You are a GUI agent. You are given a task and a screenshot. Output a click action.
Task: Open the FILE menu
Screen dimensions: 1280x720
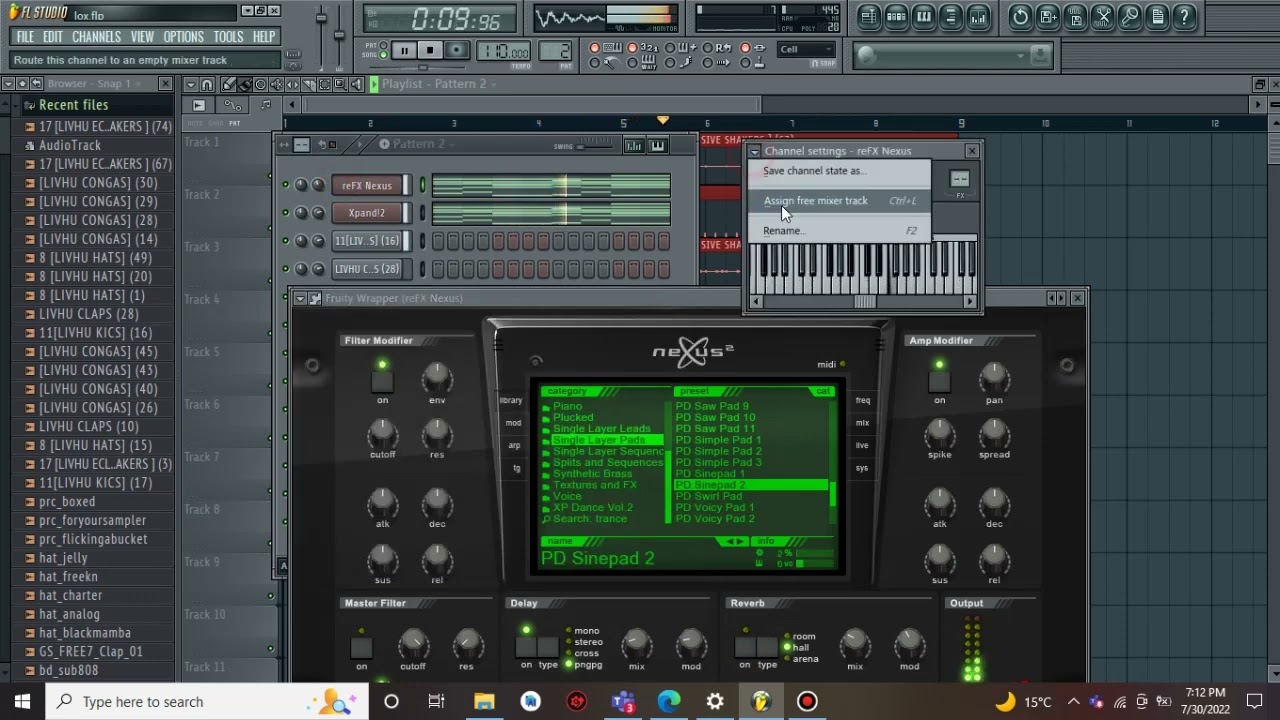(25, 37)
